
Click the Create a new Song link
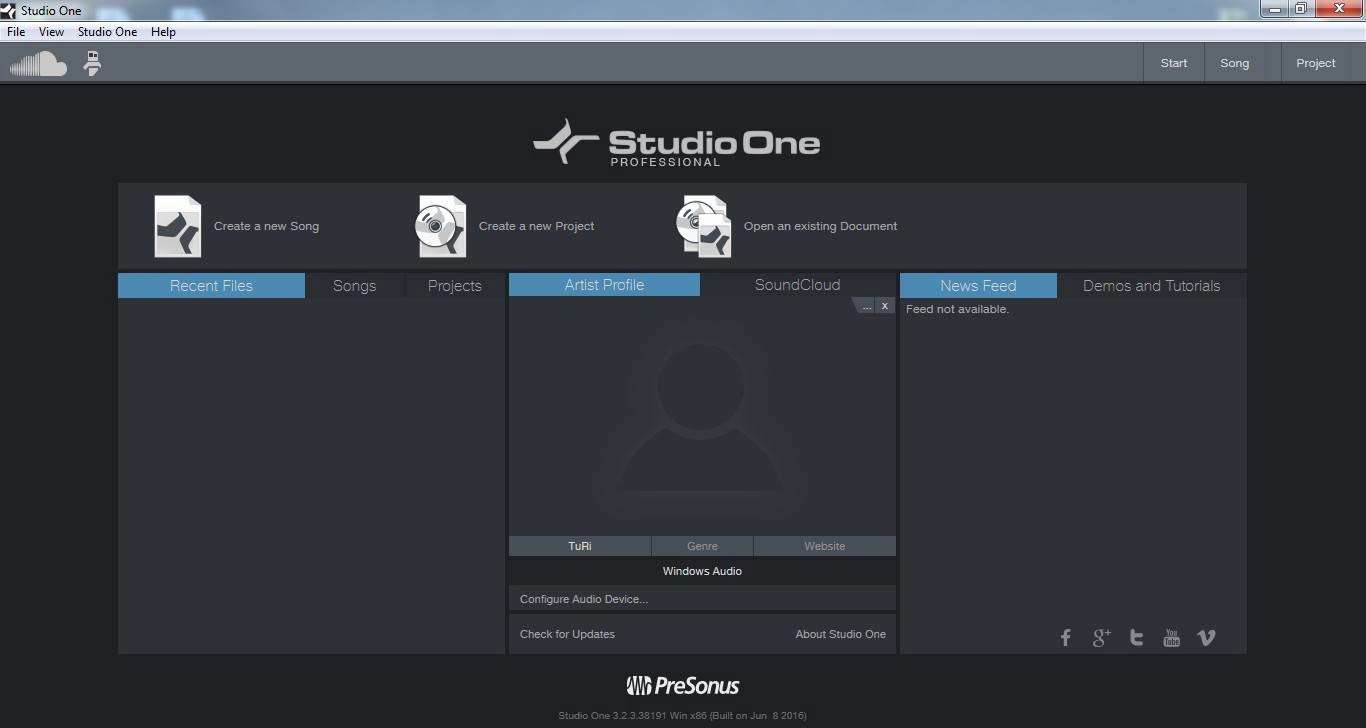266,226
